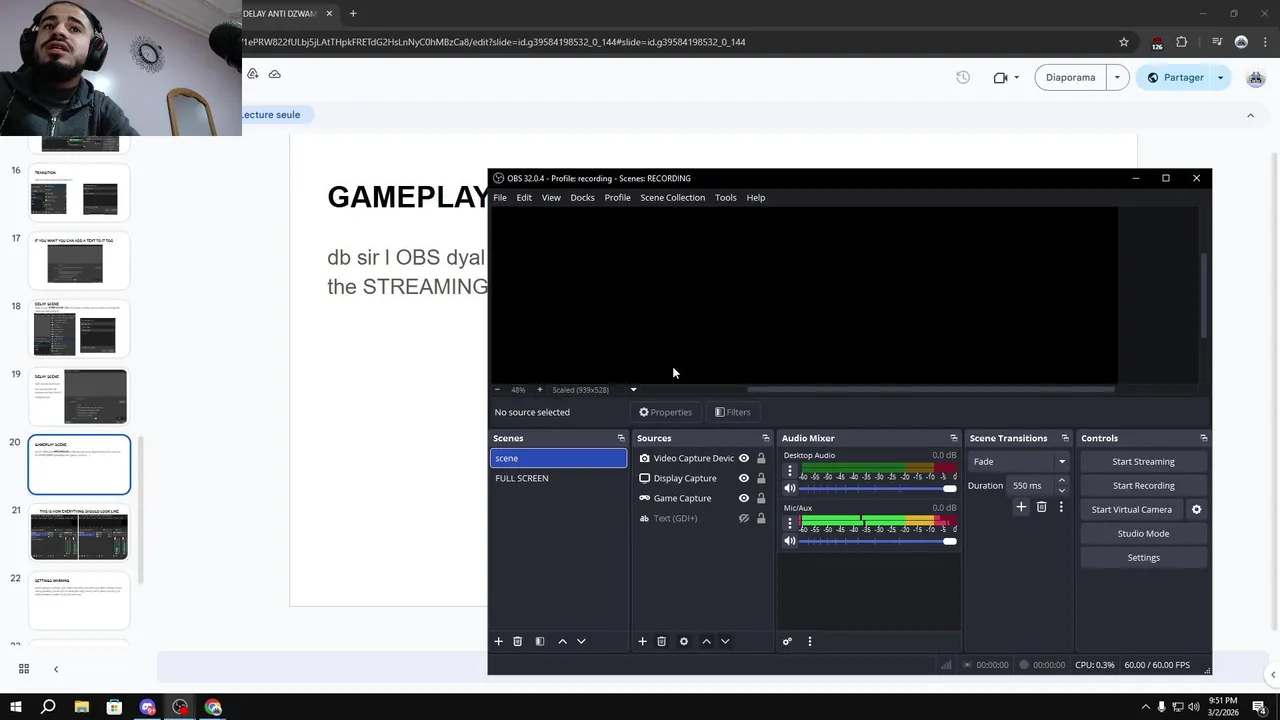The width and height of the screenshot is (1280, 720).
Task: Open OBS Settings button
Action: 1143,558
